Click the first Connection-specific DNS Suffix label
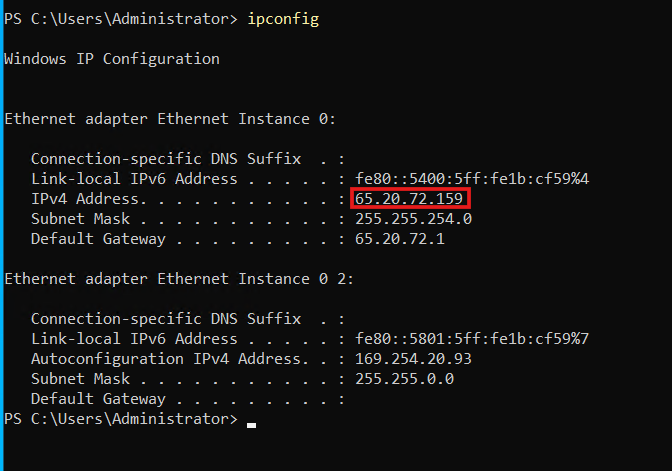 (x=166, y=159)
